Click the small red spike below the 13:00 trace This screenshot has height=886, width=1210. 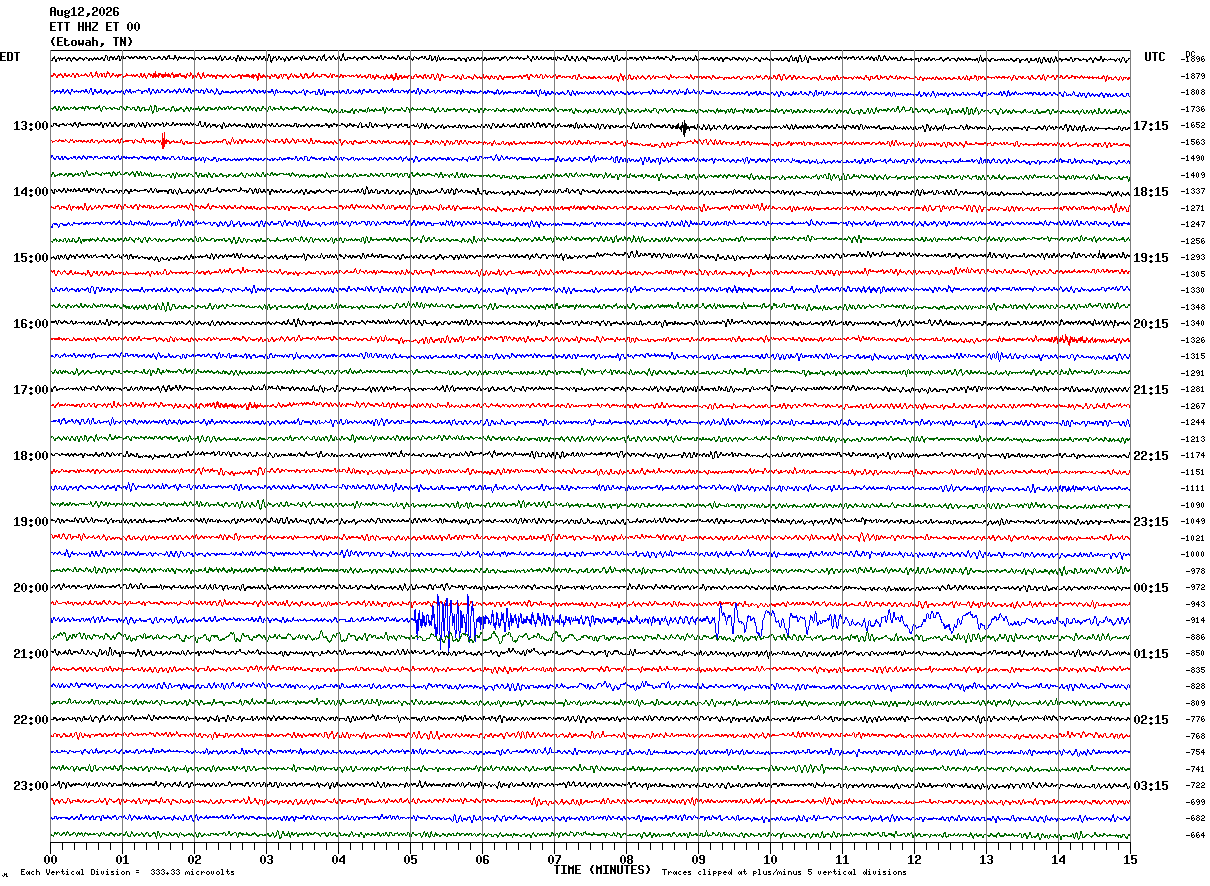tap(163, 141)
